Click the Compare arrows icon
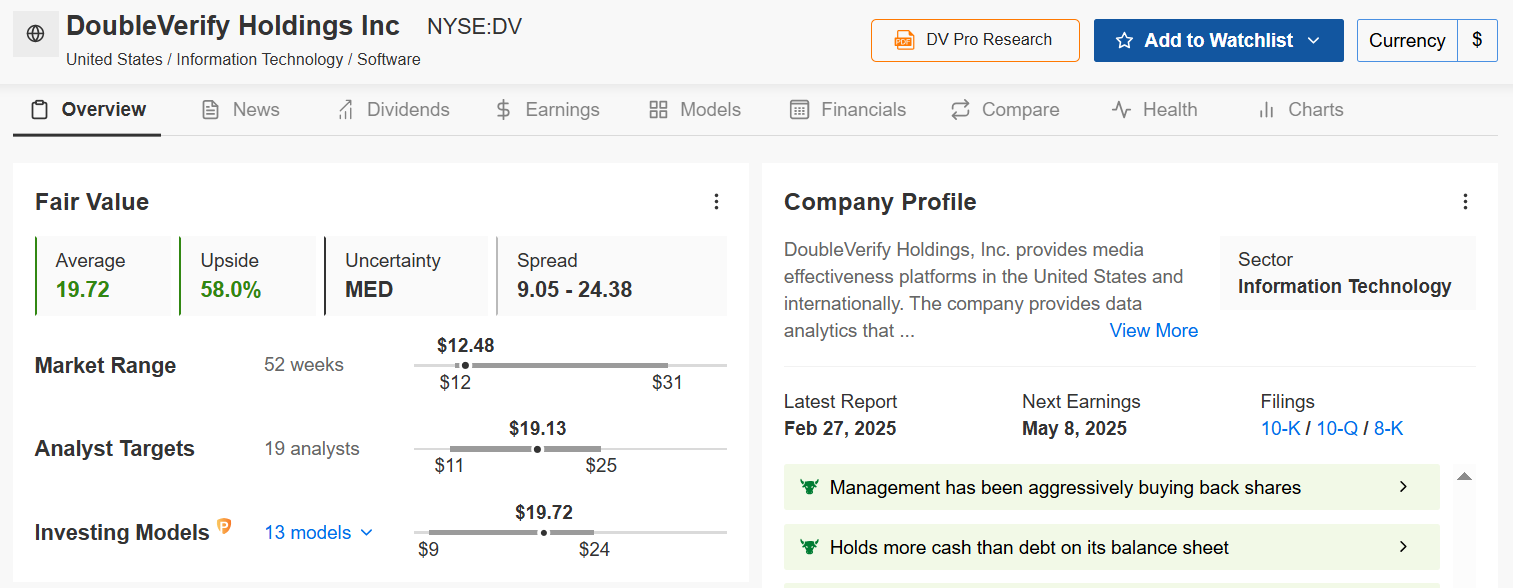Screen dimensions: 1513x588 960,110
